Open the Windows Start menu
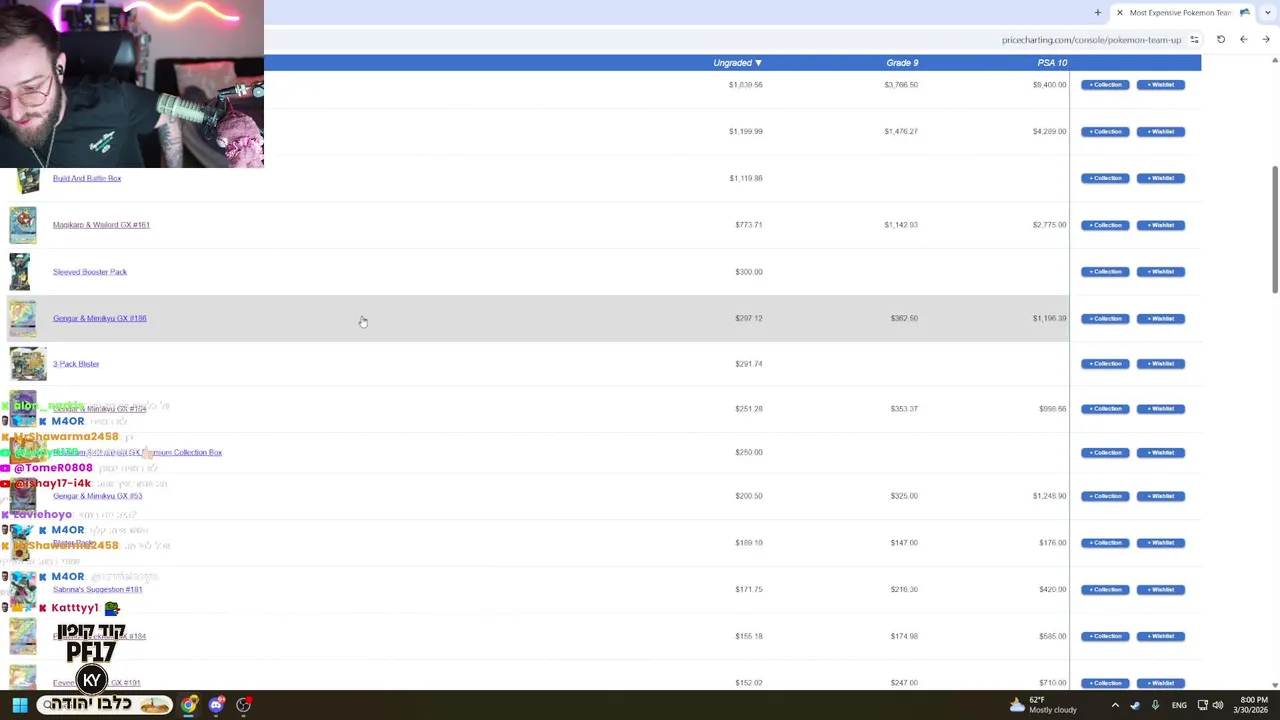This screenshot has width=1280, height=720. (x=20, y=705)
